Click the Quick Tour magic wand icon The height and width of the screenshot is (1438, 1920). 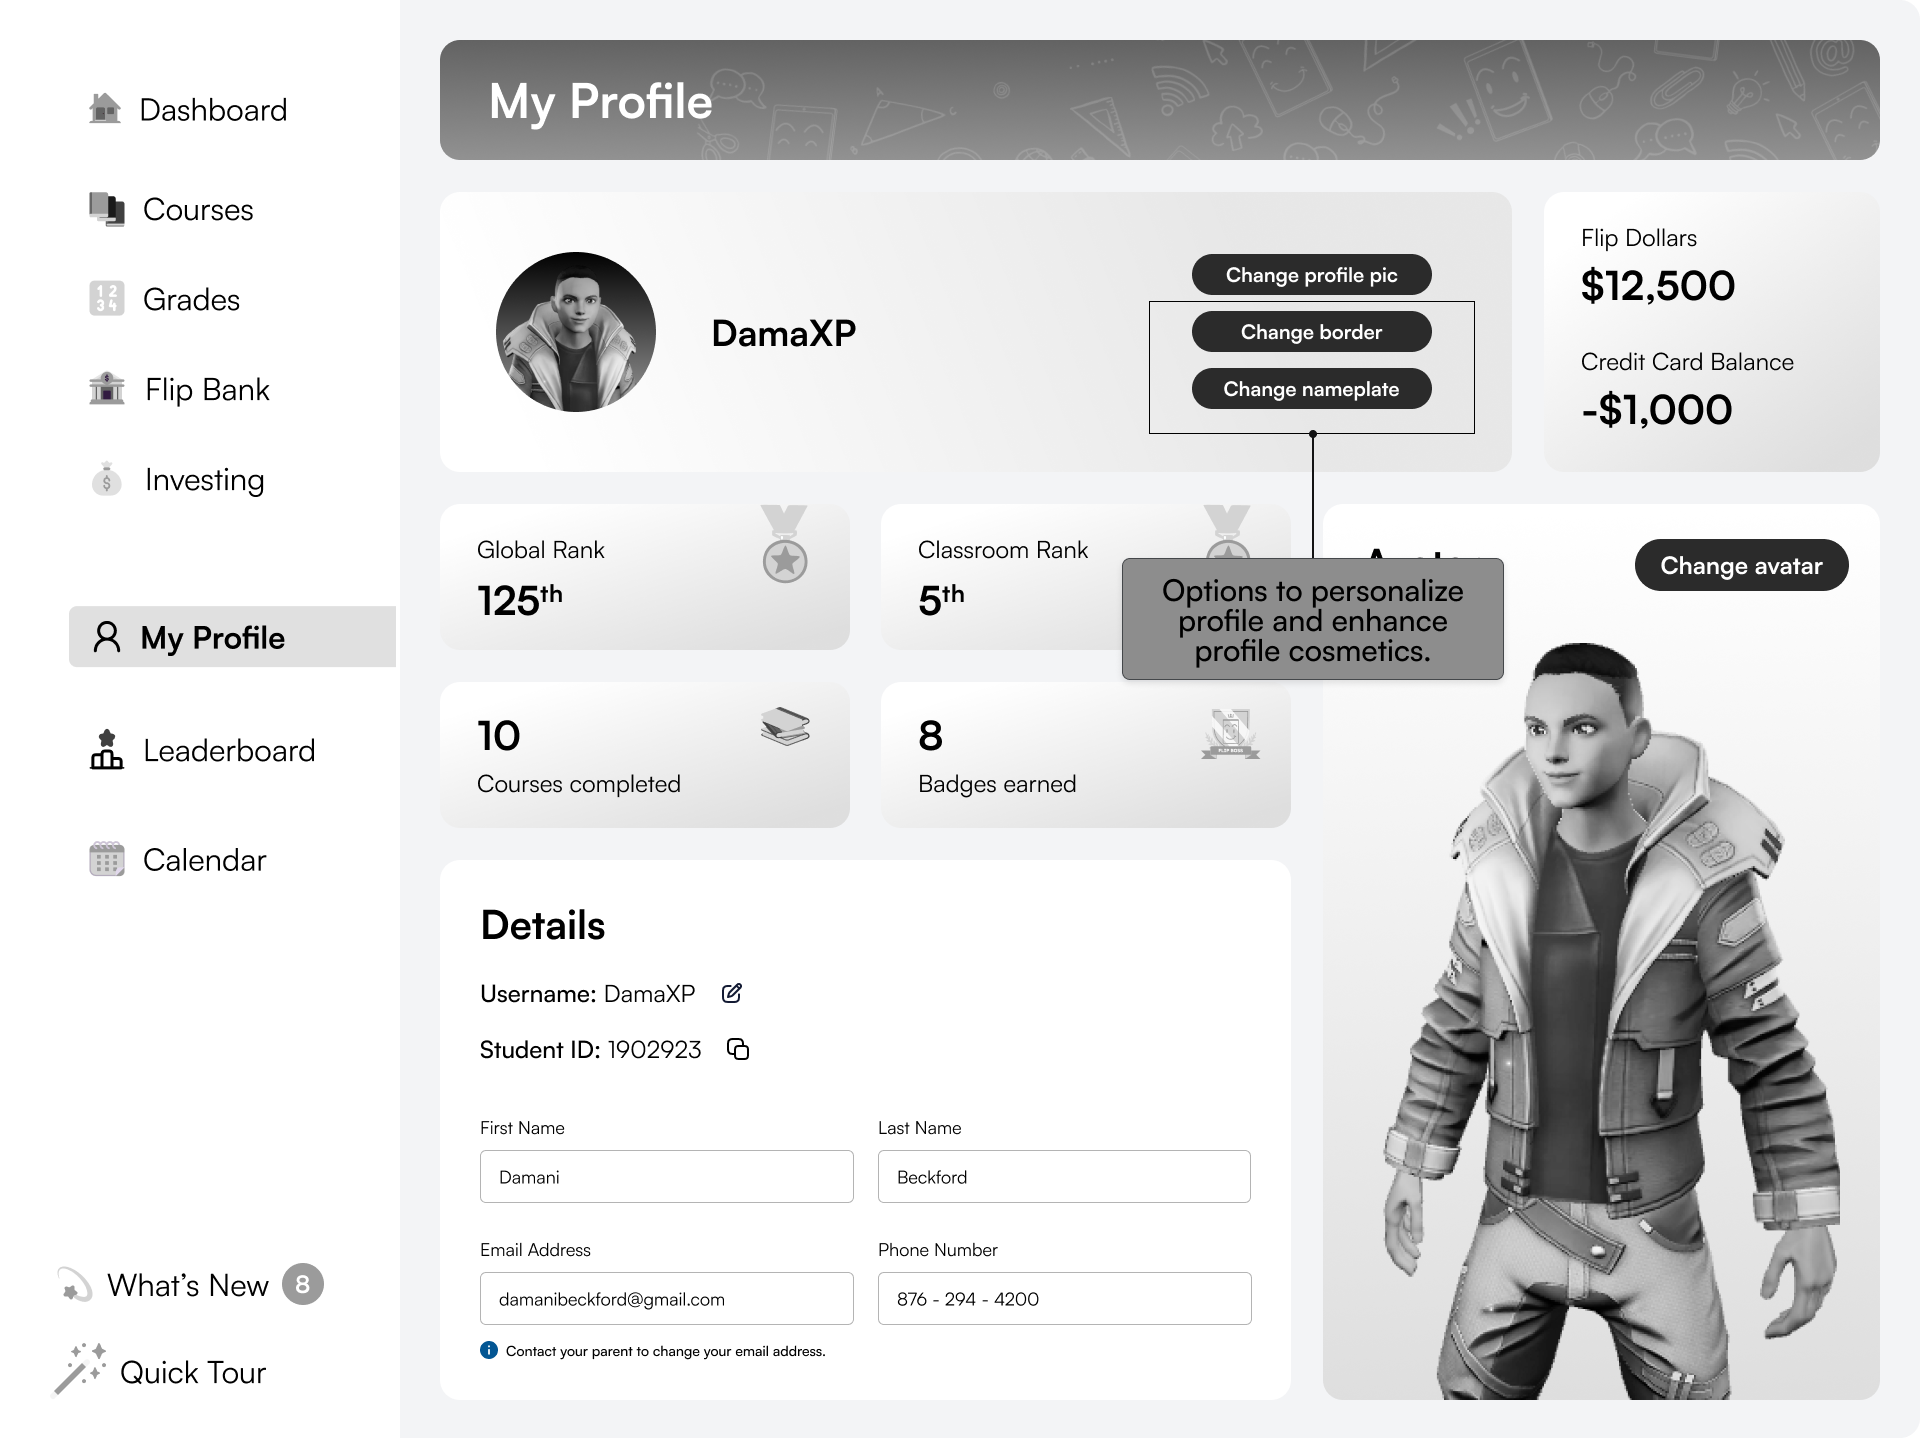click(x=80, y=1369)
